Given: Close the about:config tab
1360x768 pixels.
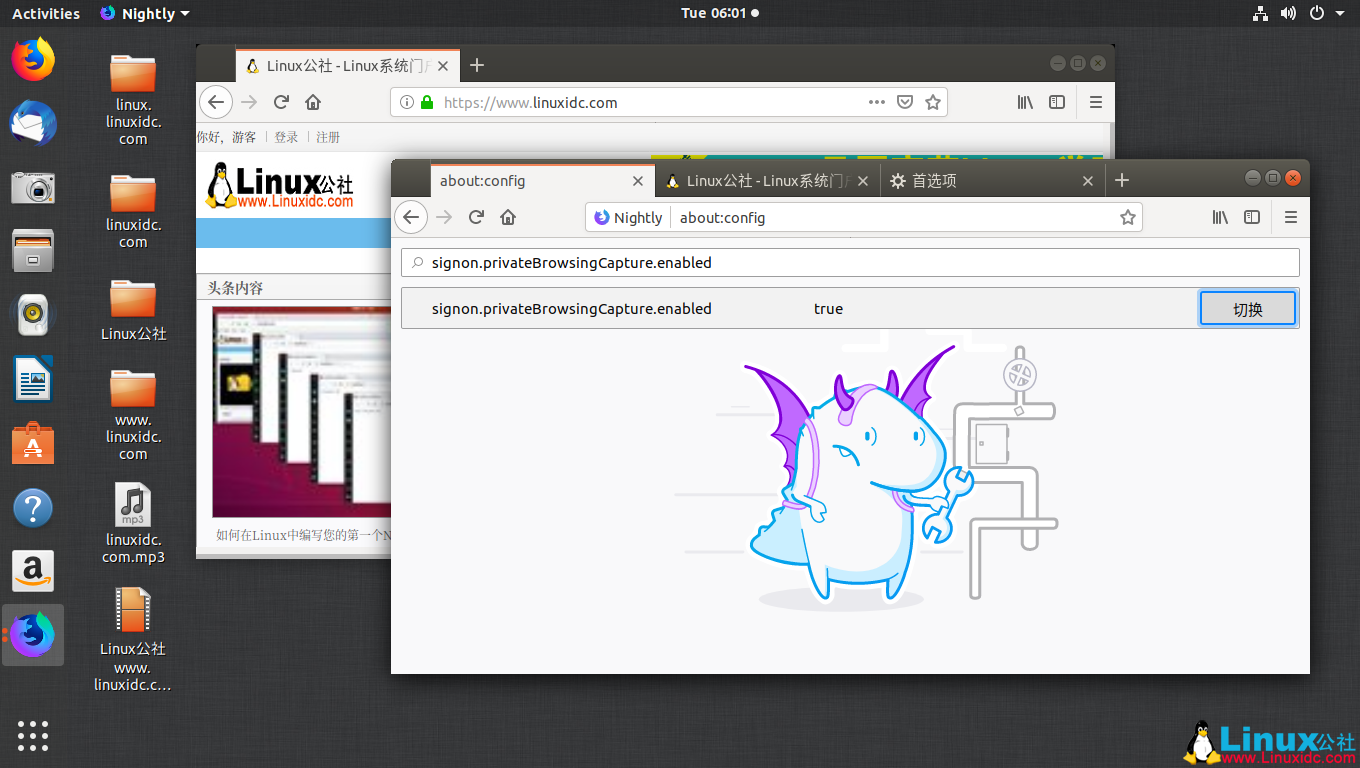Looking at the screenshot, I should (638, 181).
